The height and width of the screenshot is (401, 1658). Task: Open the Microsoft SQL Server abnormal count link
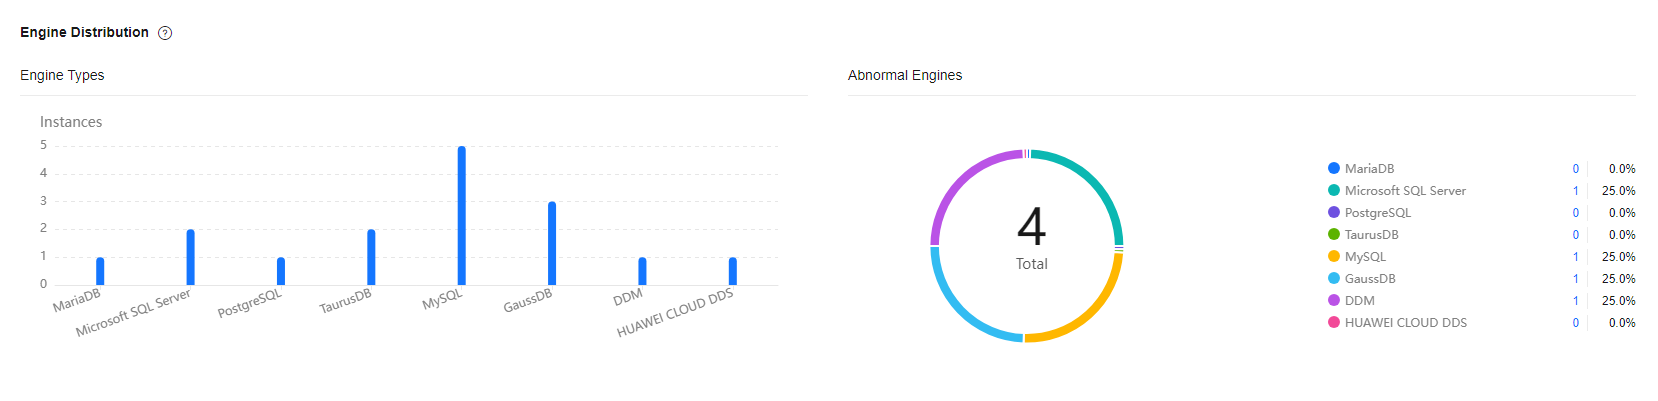tap(1575, 191)
